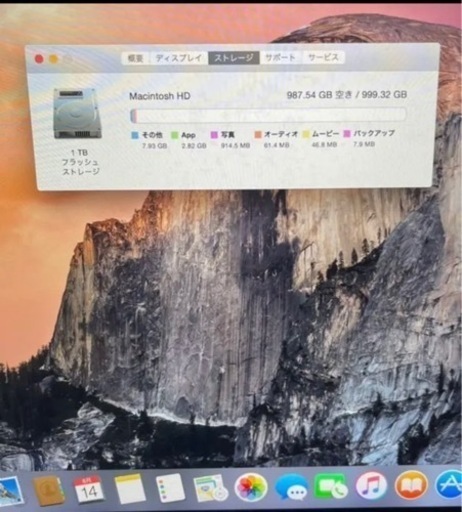Open Reminders from the dock

(x=170, y=489)
